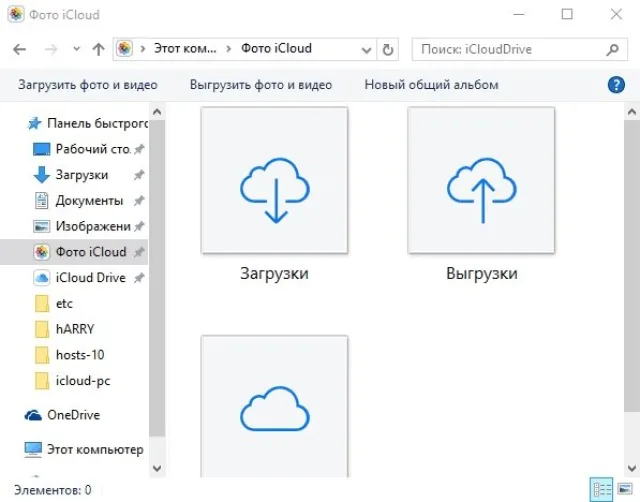Open the hosts-10 folder
640x502 pixels.
click(x=69, y=355)
